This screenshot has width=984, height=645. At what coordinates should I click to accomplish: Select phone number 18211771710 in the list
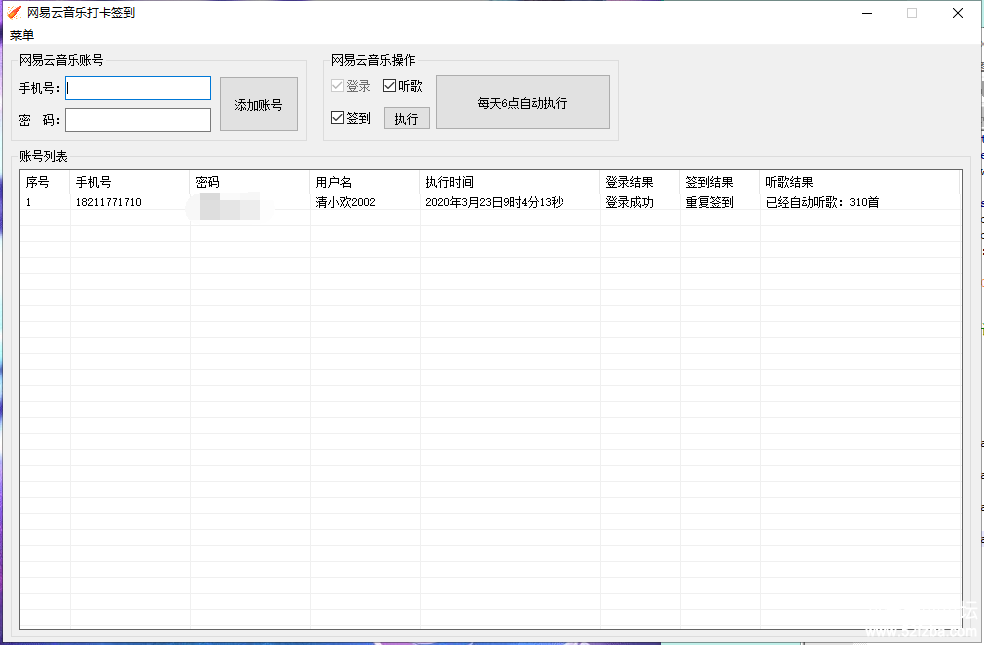coord(109,202)
